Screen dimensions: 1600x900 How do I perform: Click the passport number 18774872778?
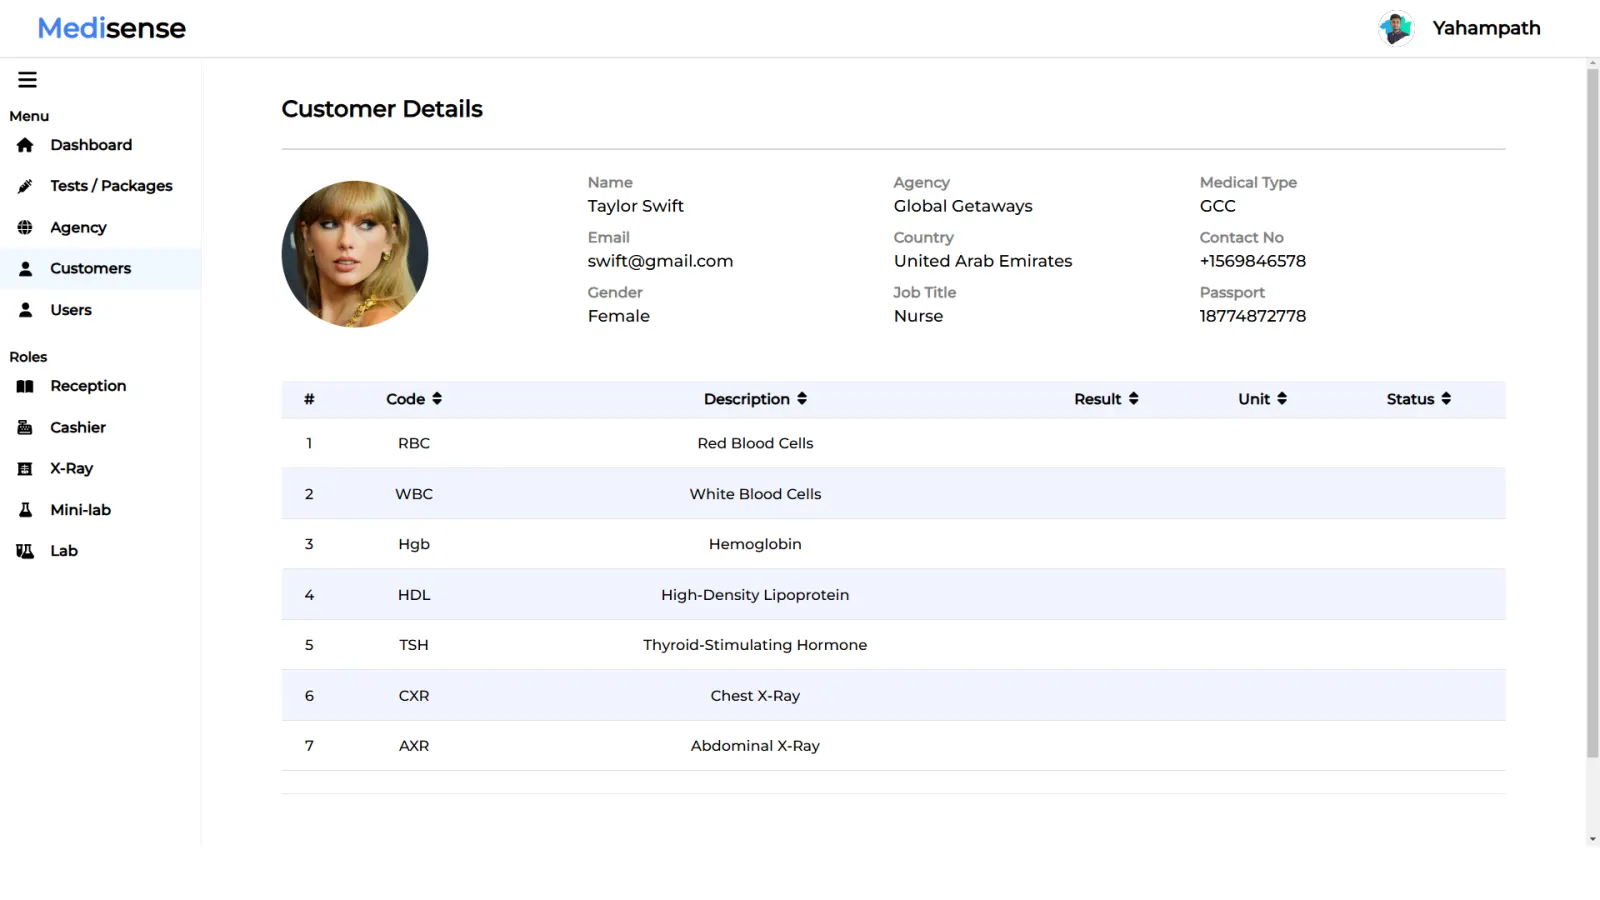(1253, 316)
